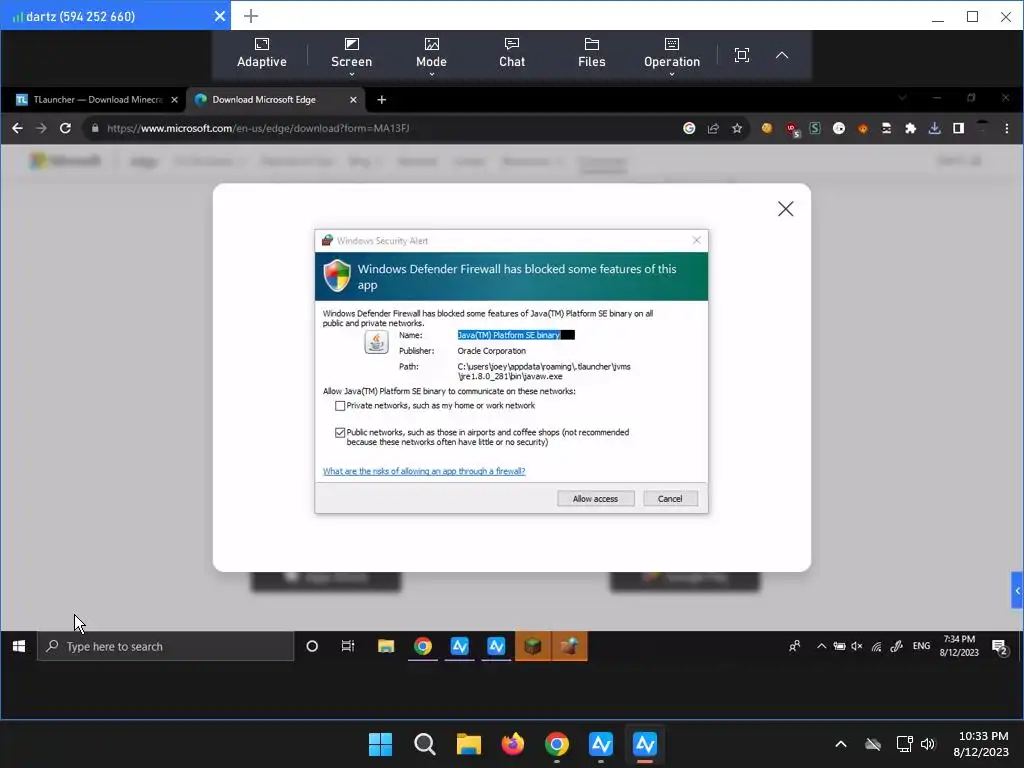Click the fullscreen icon in remote toolbar
Screen dimensions: 1024x768
click(741, 55)
